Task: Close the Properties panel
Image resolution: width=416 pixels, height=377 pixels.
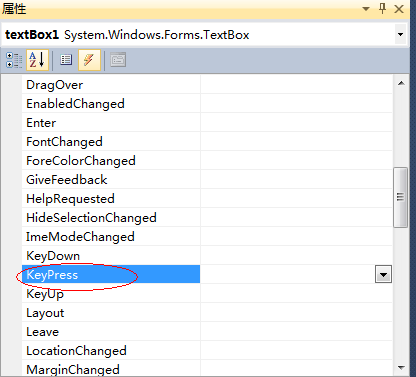Action: 399,9
